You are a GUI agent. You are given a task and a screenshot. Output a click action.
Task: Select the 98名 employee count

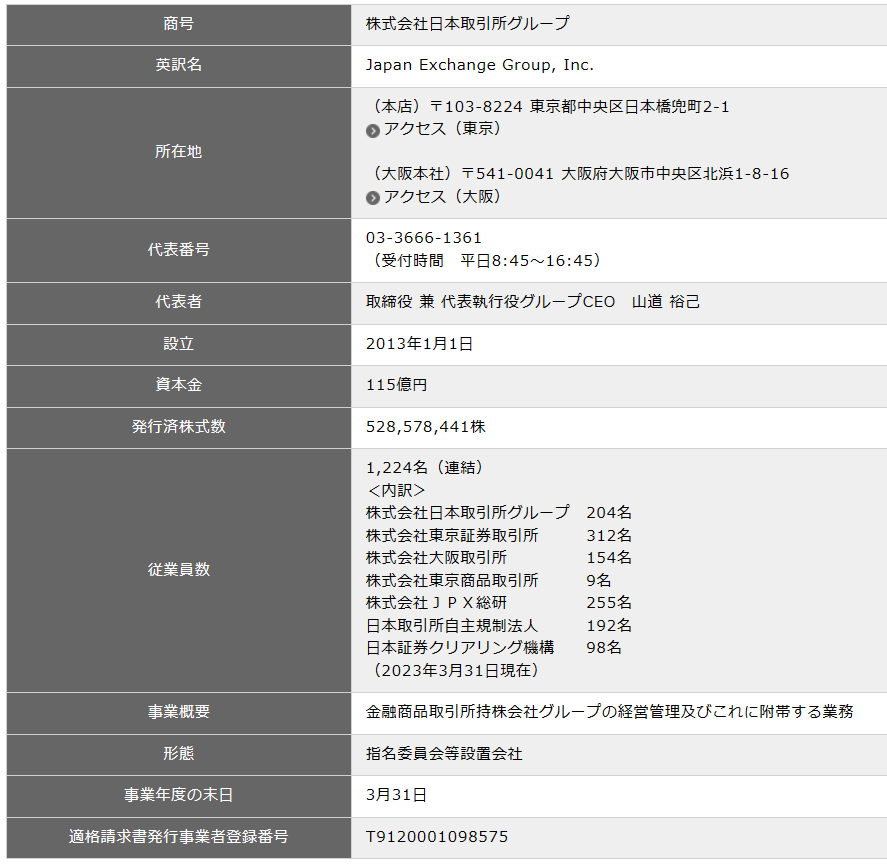point(604,648)
